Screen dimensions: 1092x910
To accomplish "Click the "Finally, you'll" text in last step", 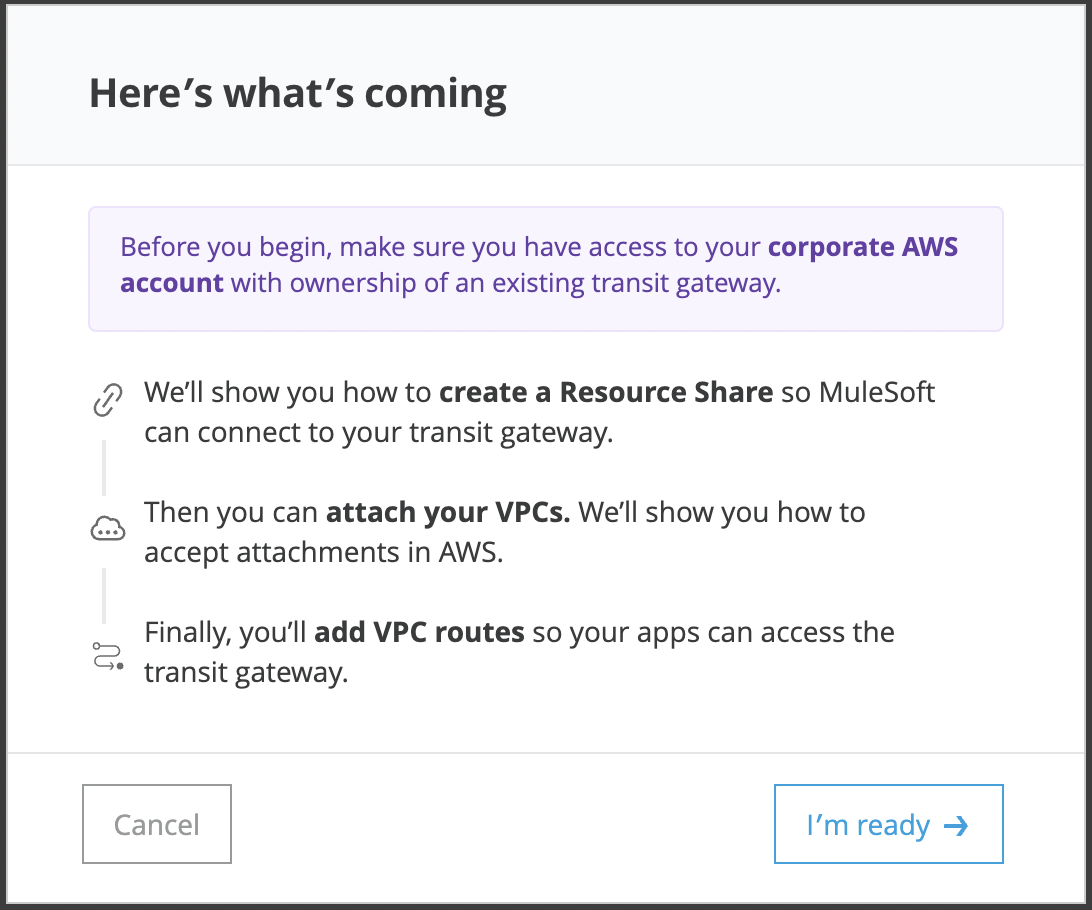I will point(226,632).
